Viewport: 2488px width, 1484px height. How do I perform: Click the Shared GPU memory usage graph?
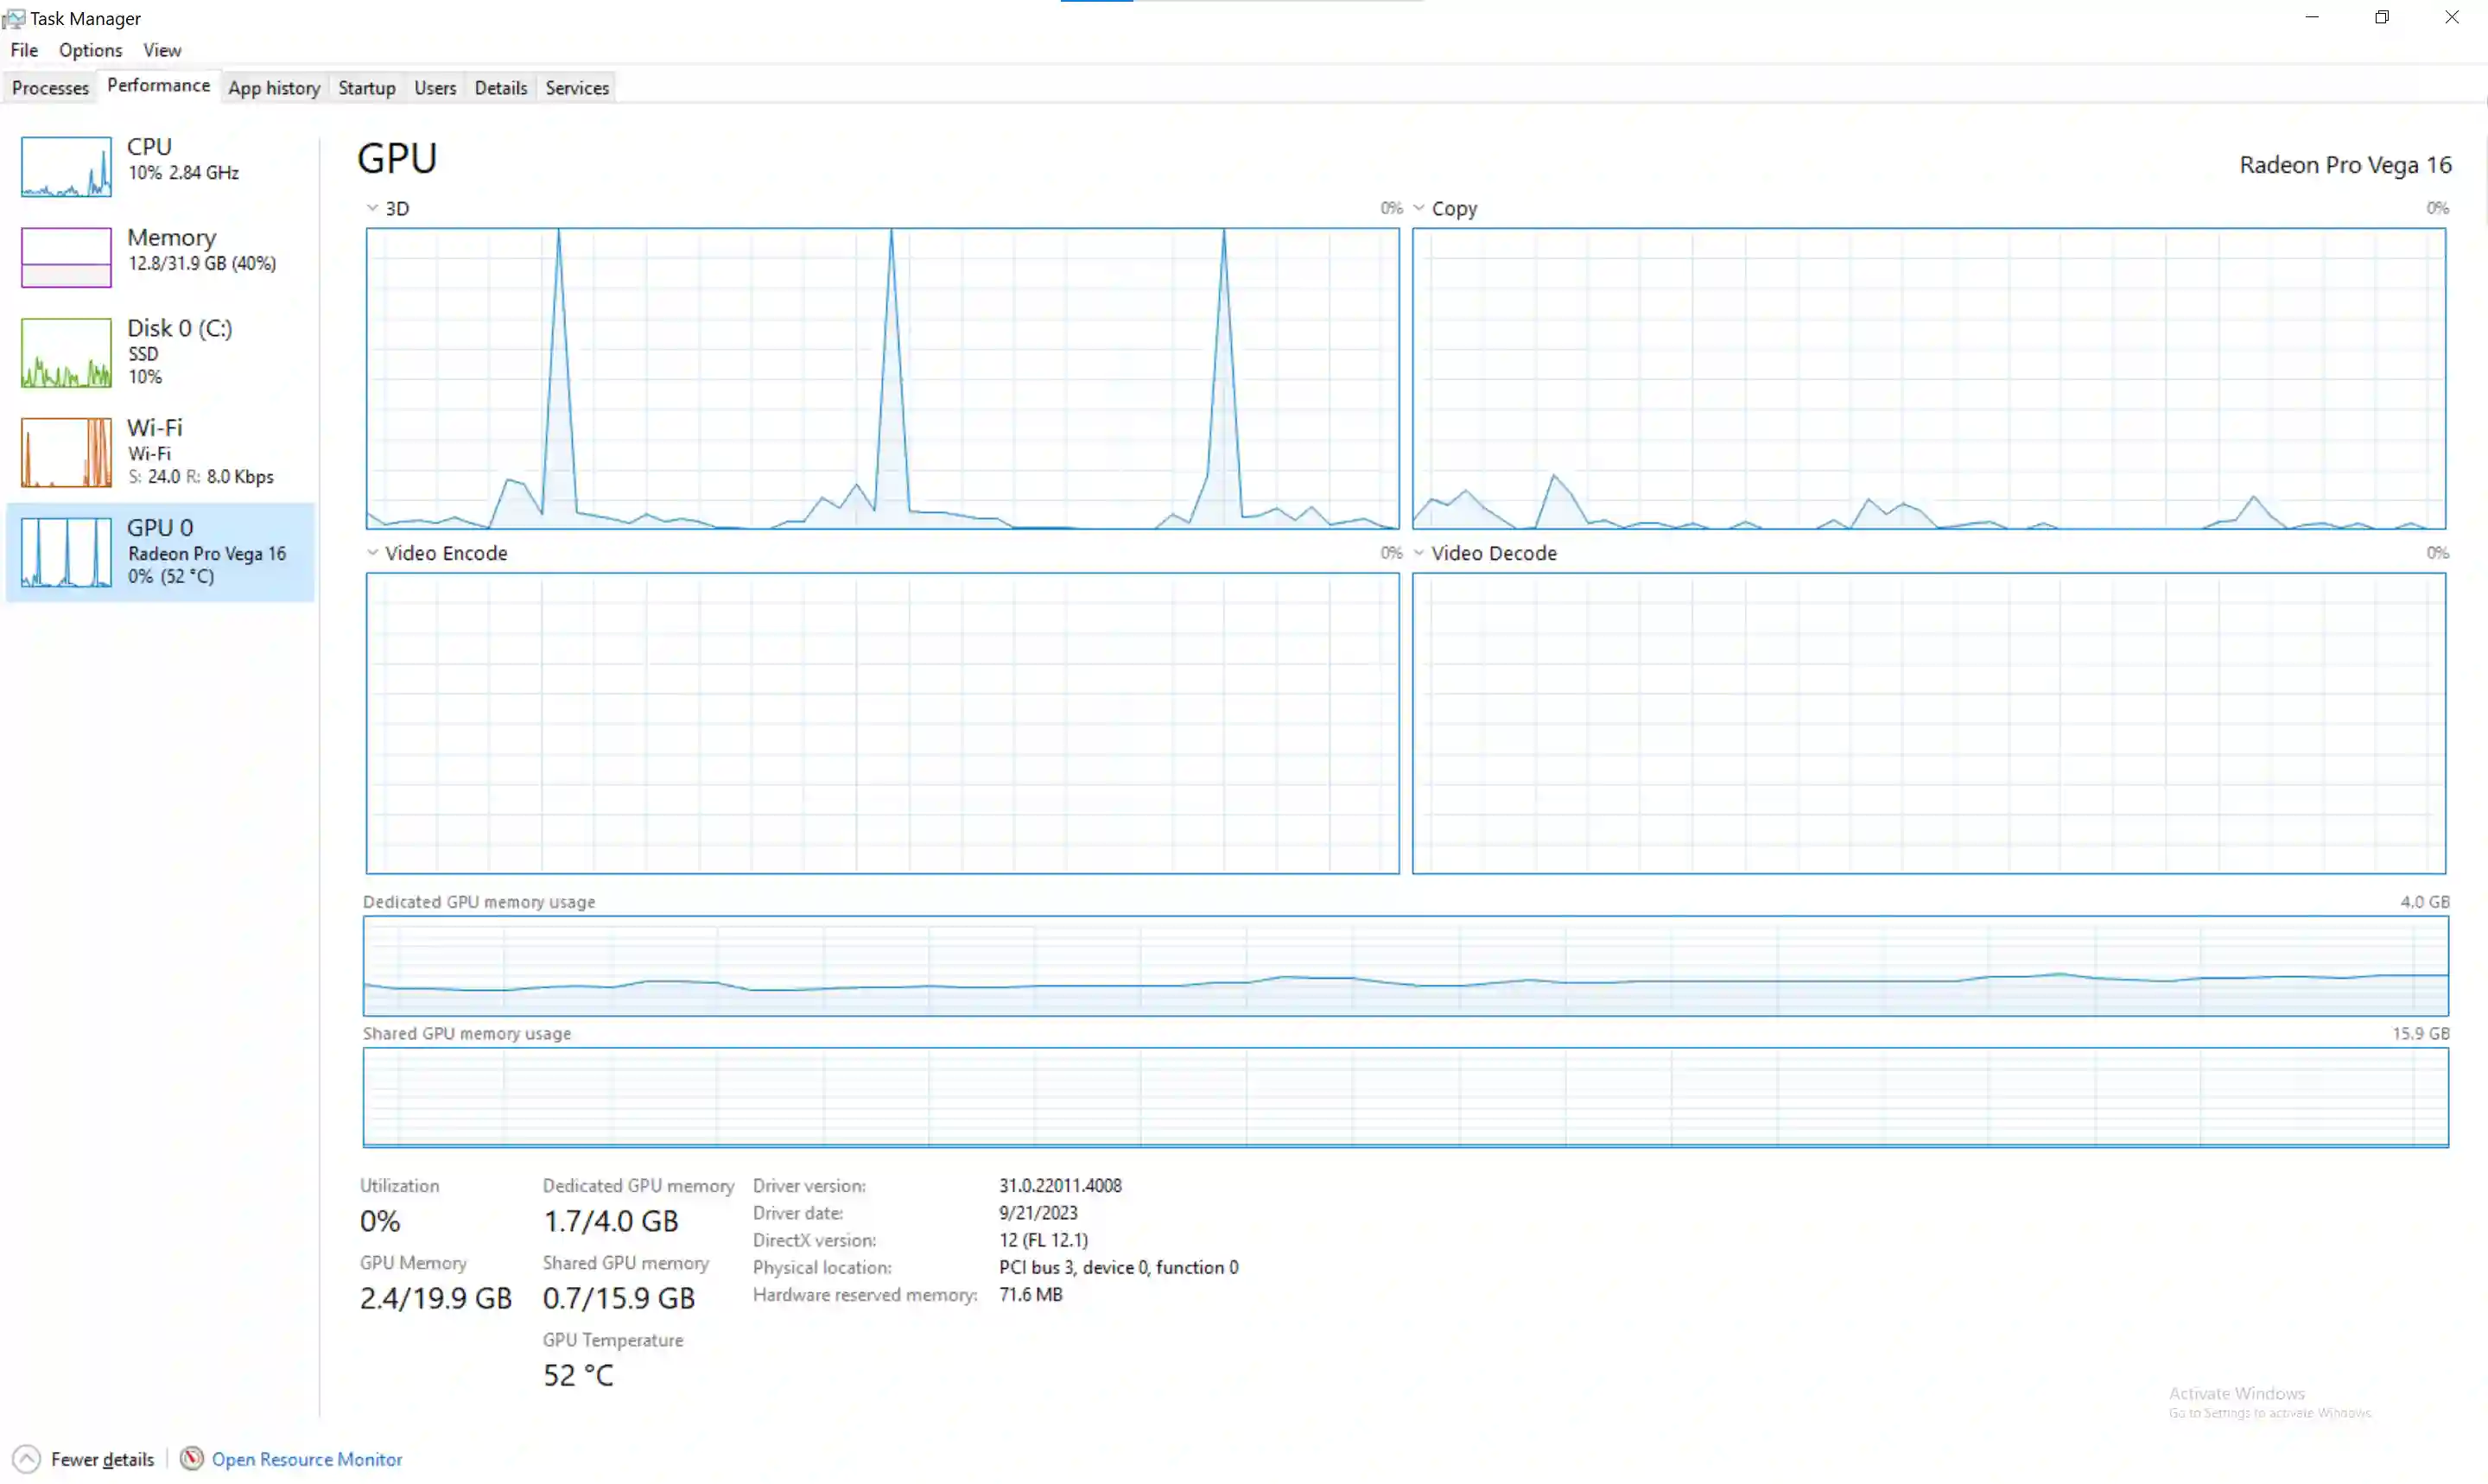1406,1097
